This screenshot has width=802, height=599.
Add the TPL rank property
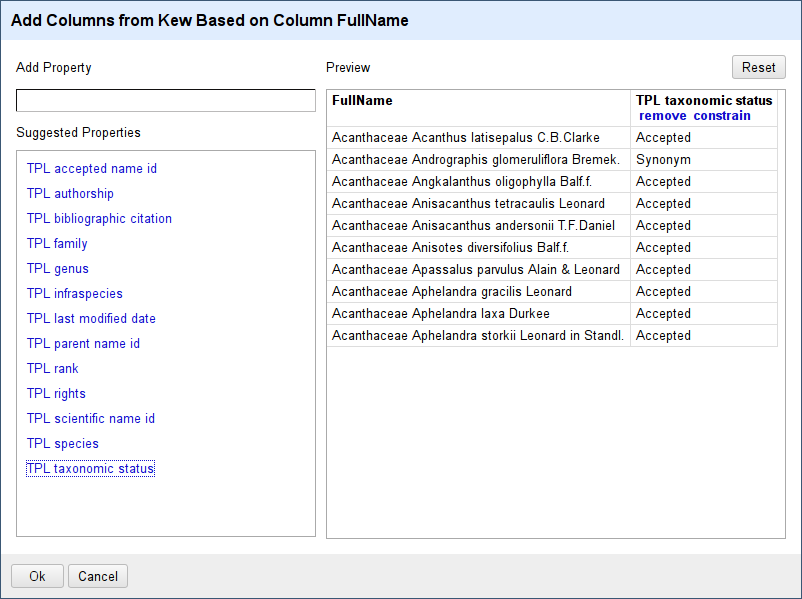coord(52,368)
